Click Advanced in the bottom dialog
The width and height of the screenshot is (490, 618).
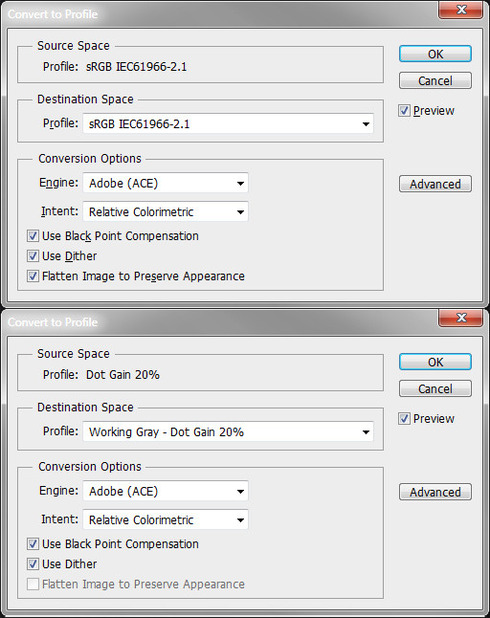tap(435, 492)
